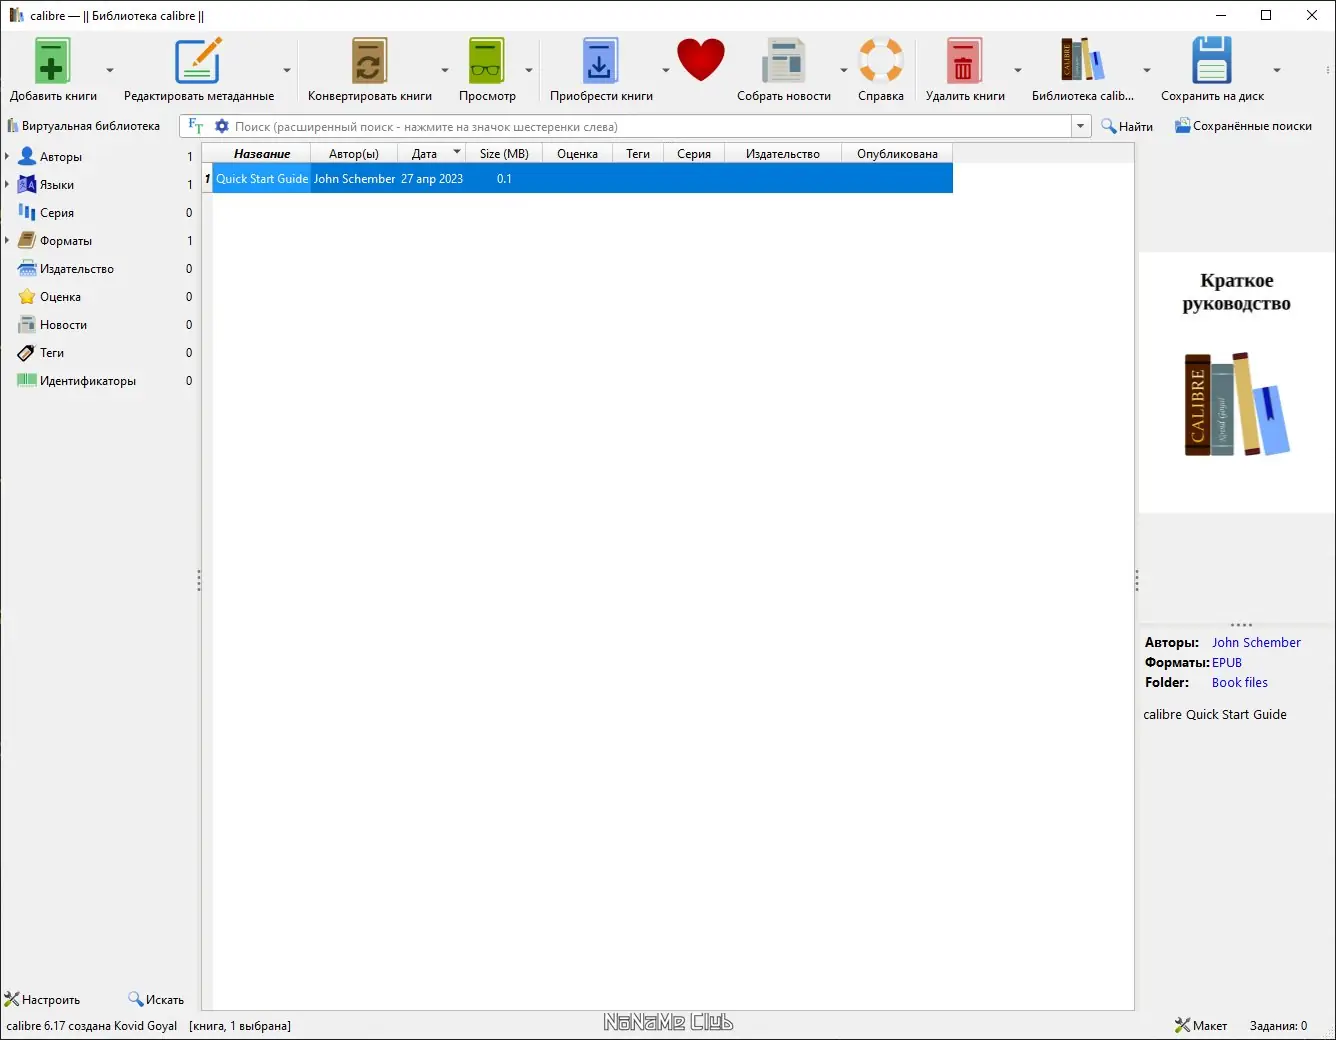
Task: Open search history dropdown arrow
Action: pos(1081,126)
